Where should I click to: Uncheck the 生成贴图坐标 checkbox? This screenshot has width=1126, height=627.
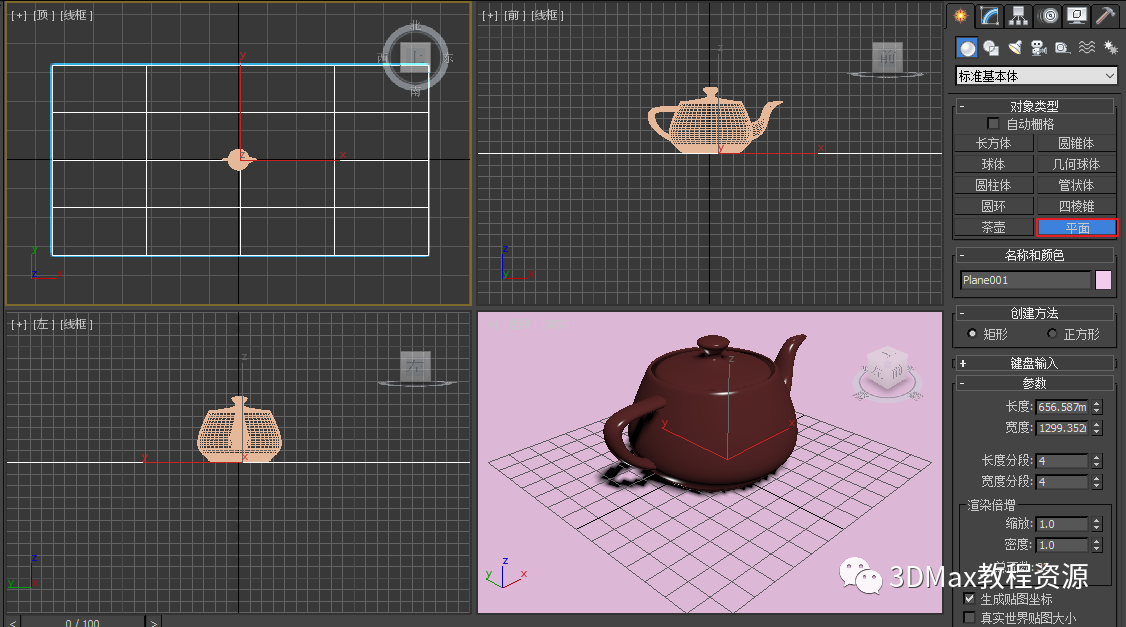(969, 598)
